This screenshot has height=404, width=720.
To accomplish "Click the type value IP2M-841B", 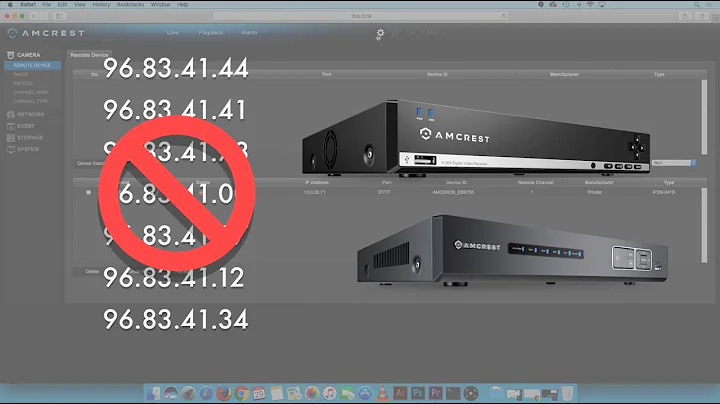I will pyautogui.click(x=664, y=192).
